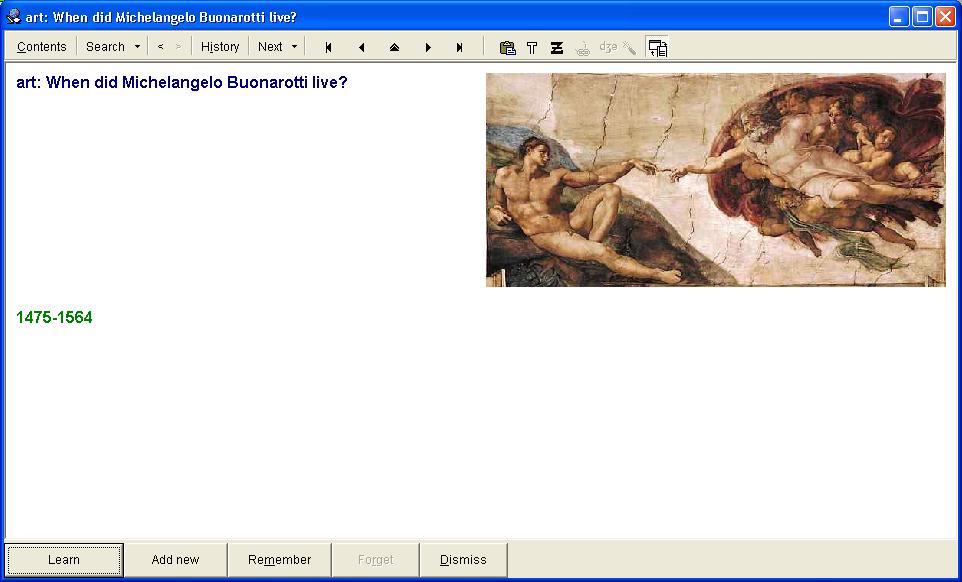Open the History view

pos(220,47)
